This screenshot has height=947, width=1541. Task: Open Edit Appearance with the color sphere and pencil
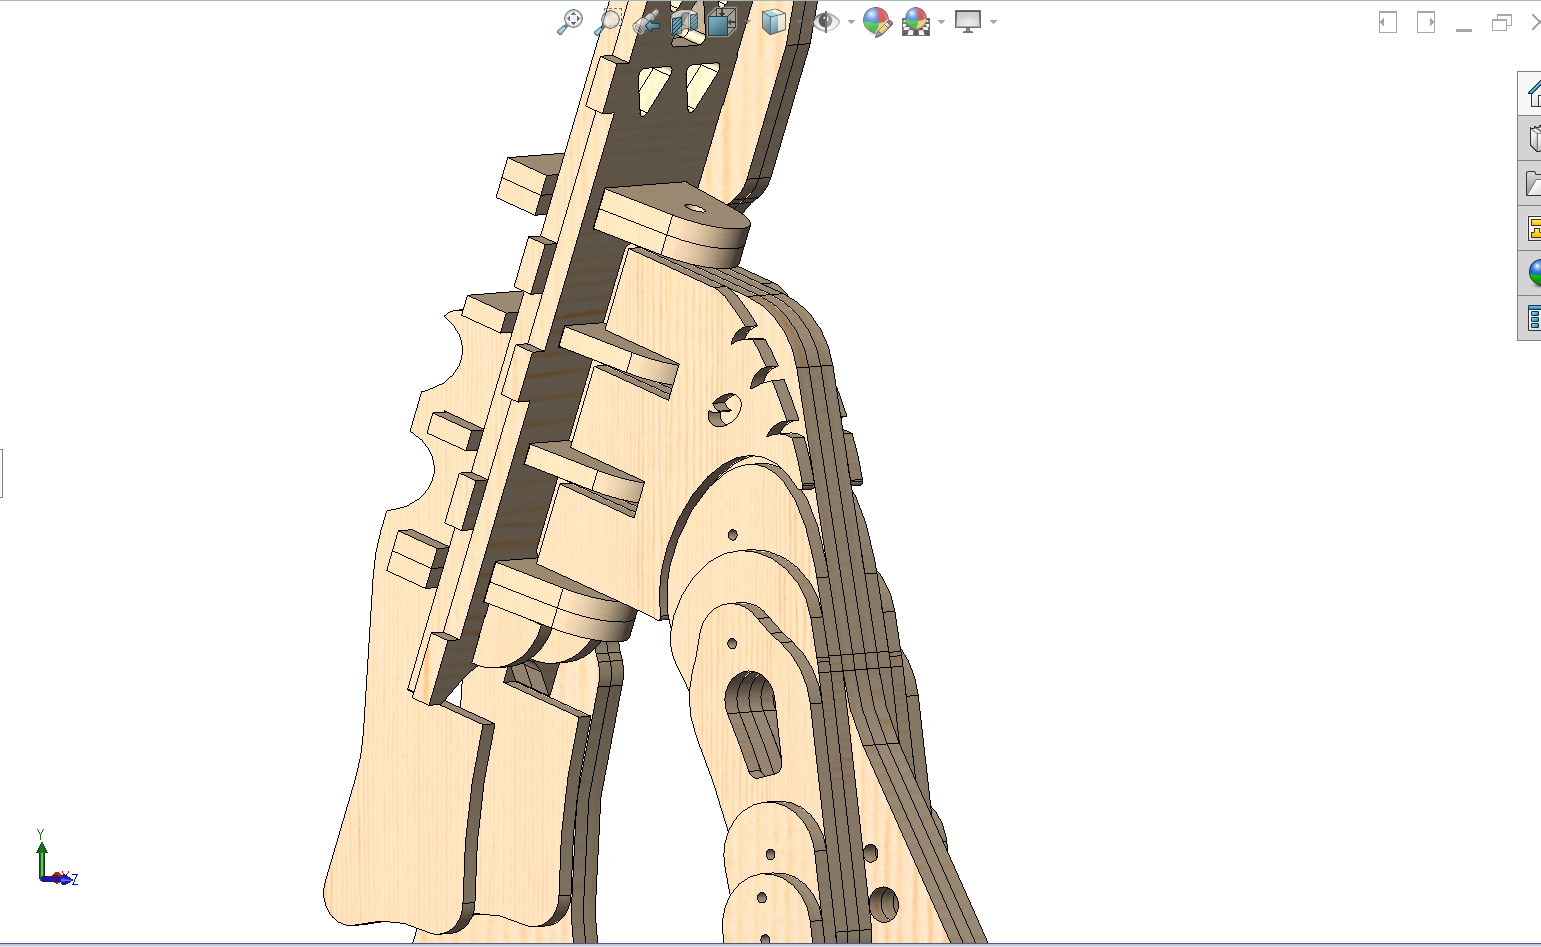tap(877, 22)
